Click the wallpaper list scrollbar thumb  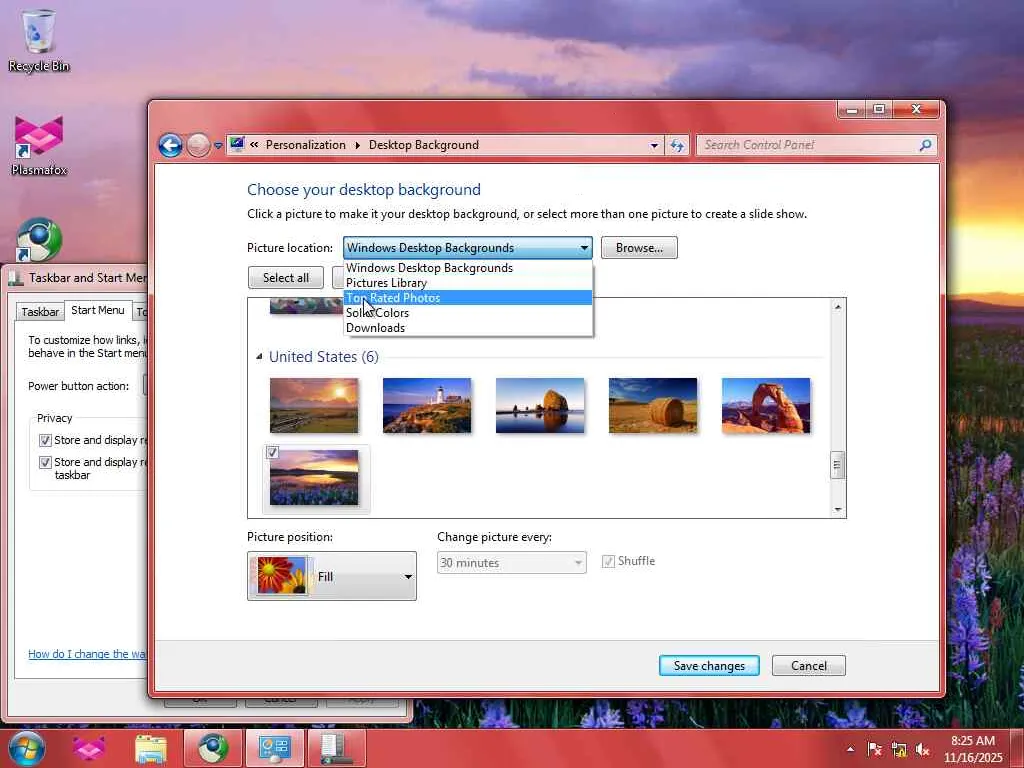(x=838, y=465)
